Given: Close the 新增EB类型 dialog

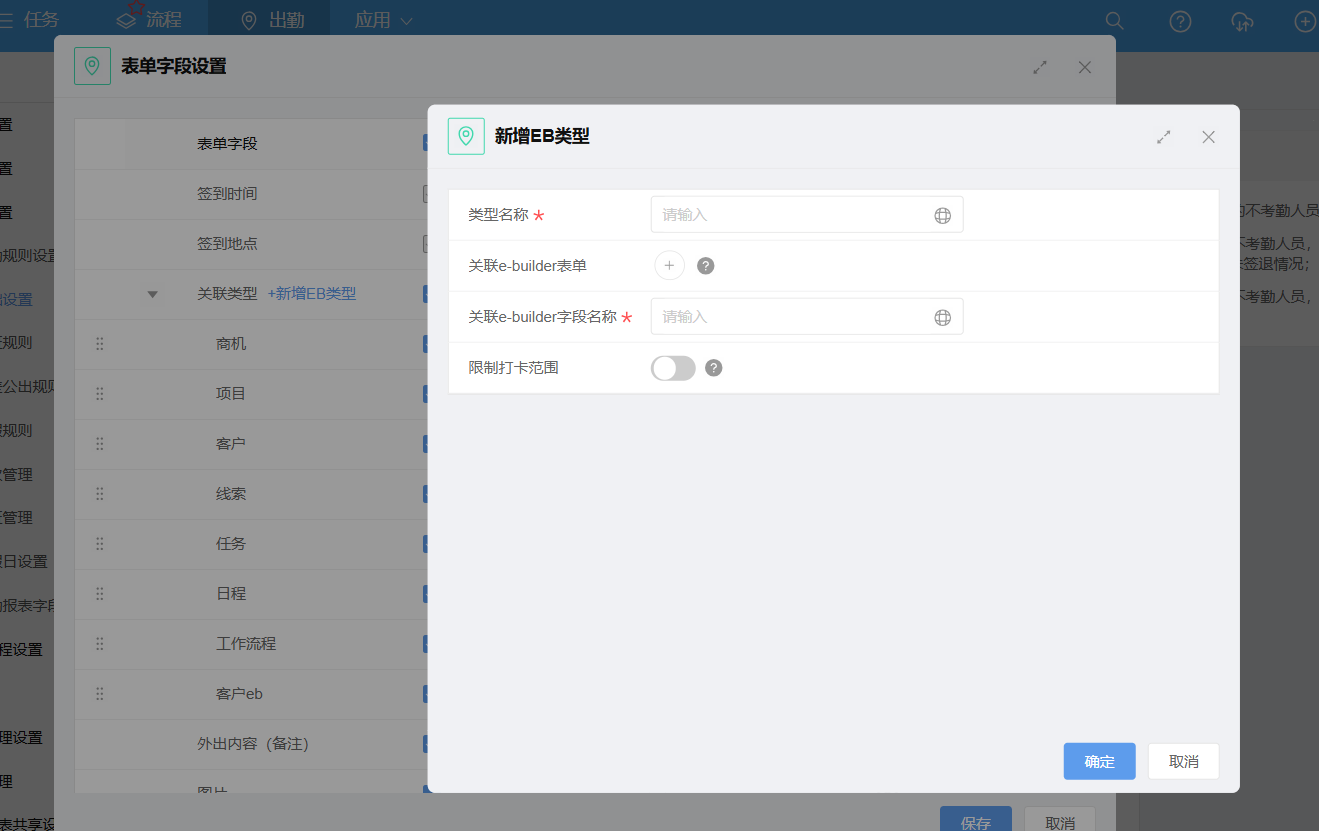Looking at the screenshot, I should click(1208, 137).
